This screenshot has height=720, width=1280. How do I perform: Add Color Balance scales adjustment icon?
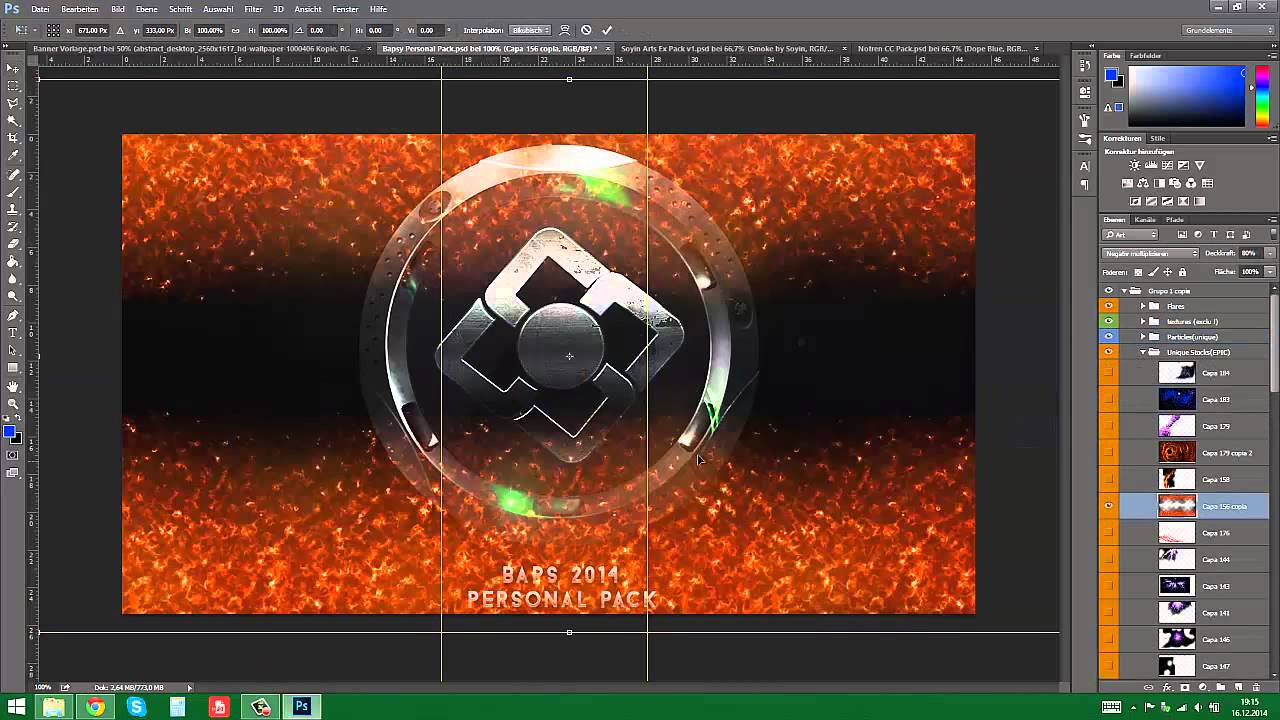(1143, 183)
